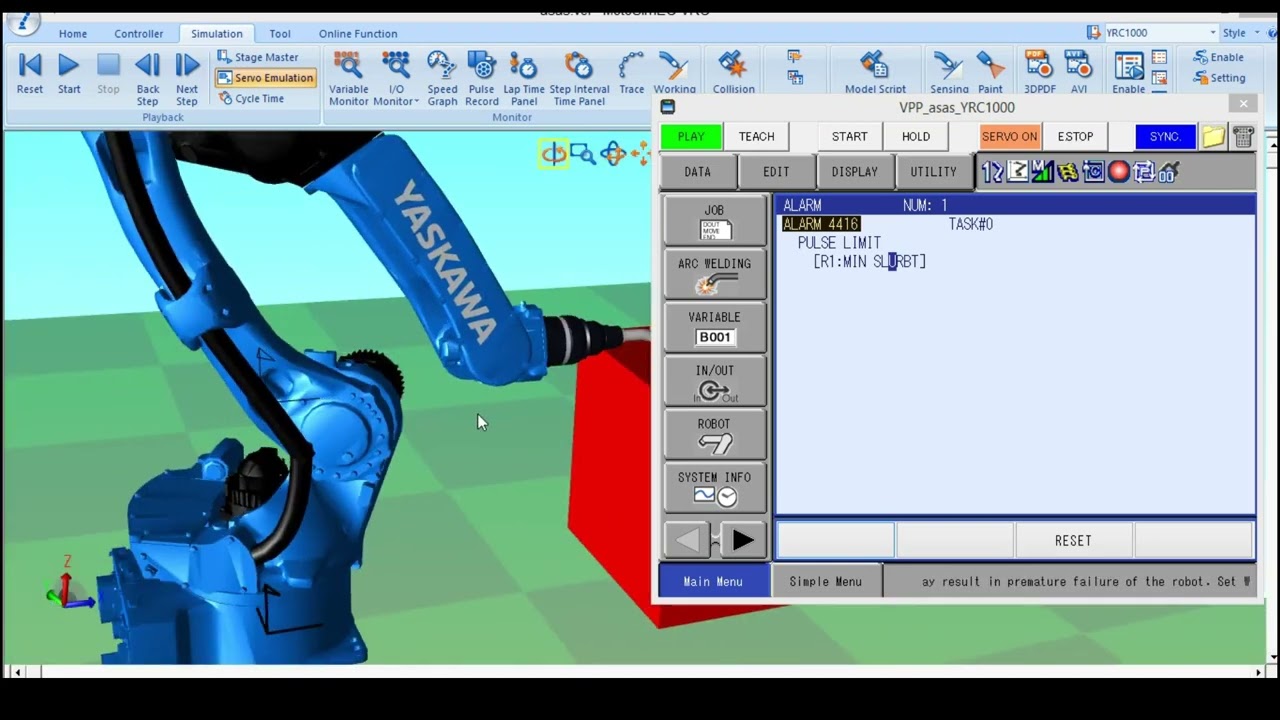Open the DISPLAY pendant menu
This screenshot has height=720, width=1280.
855,172
